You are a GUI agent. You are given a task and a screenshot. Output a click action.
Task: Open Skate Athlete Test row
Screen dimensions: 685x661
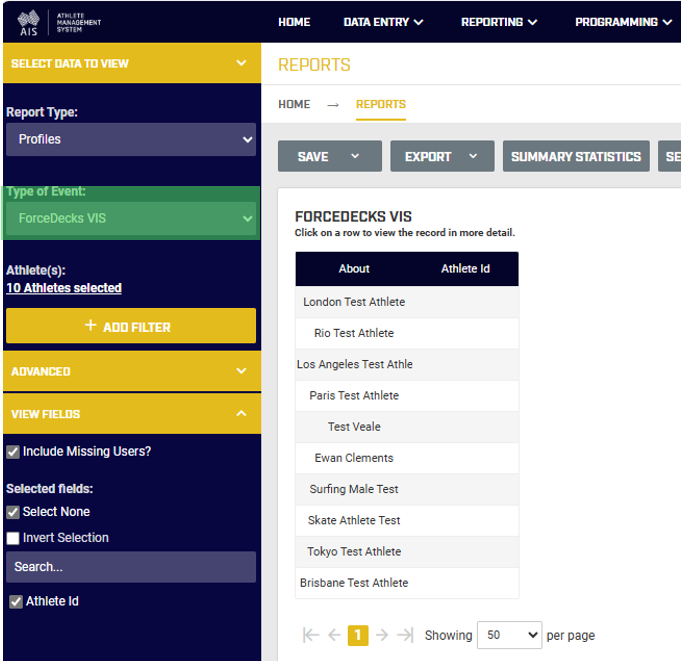point(407,520)
